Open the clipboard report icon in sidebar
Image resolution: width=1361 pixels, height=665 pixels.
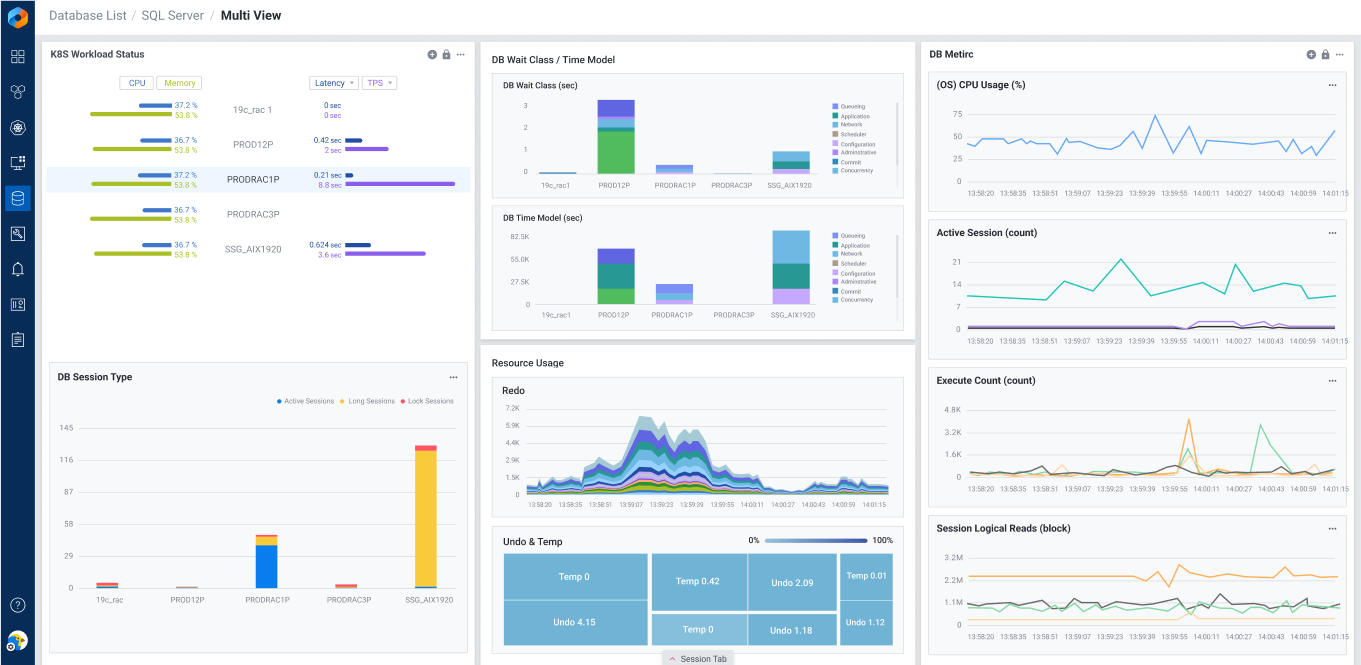[17, 339]
